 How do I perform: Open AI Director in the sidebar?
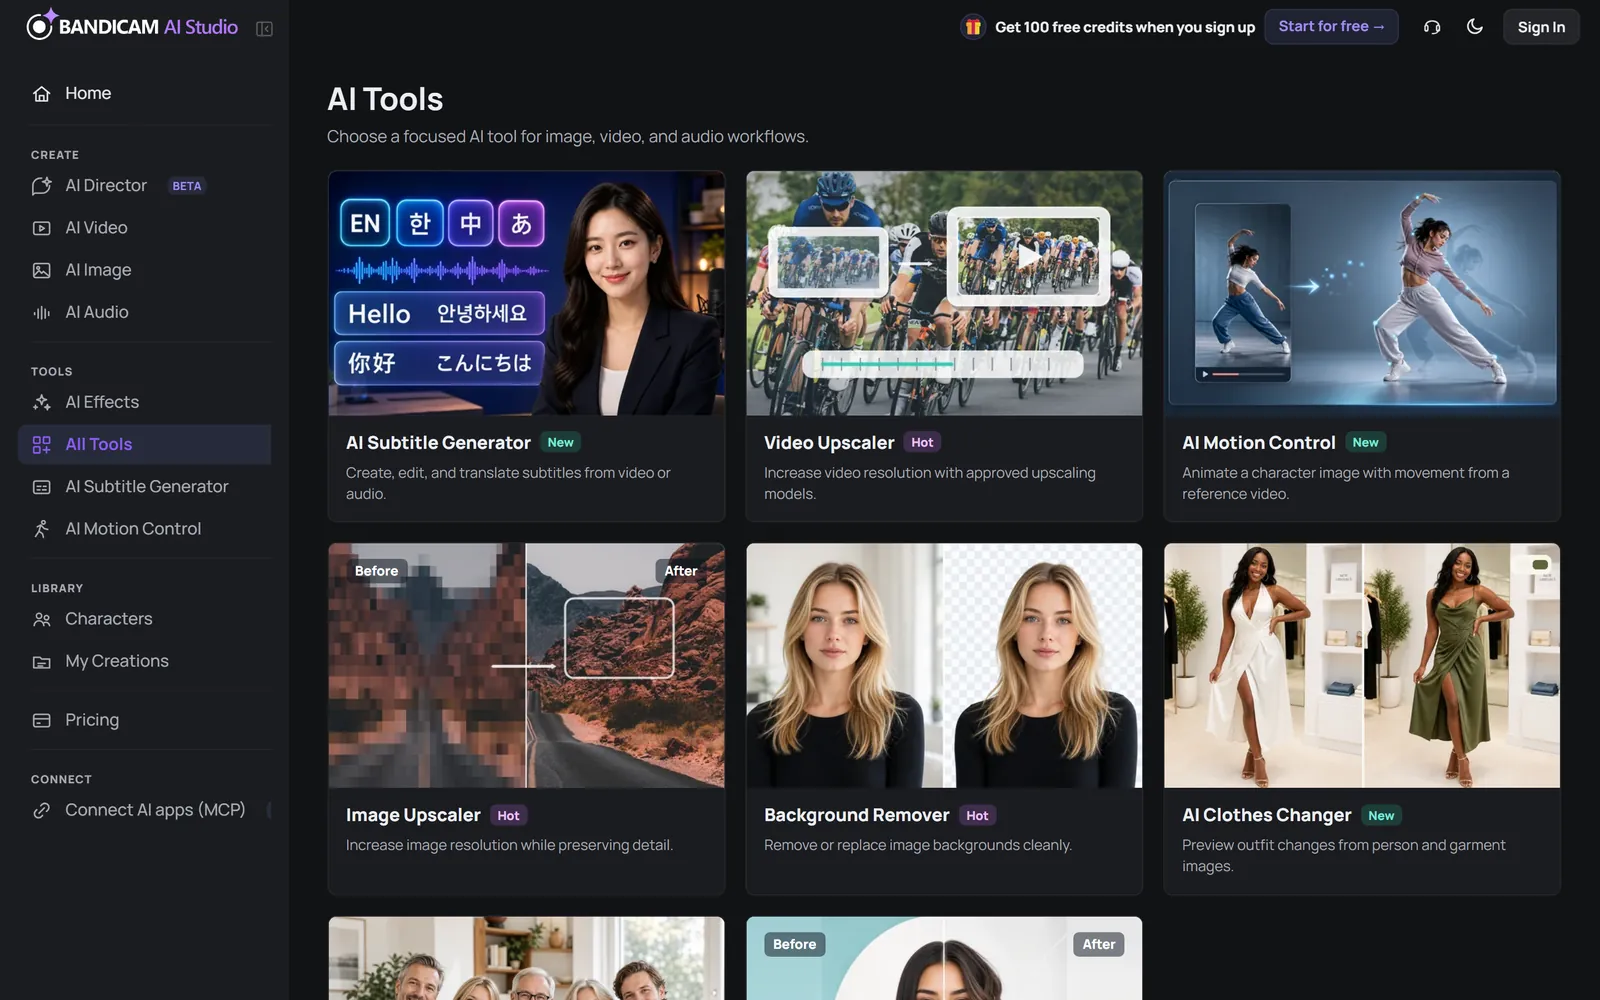click(145, 185)
